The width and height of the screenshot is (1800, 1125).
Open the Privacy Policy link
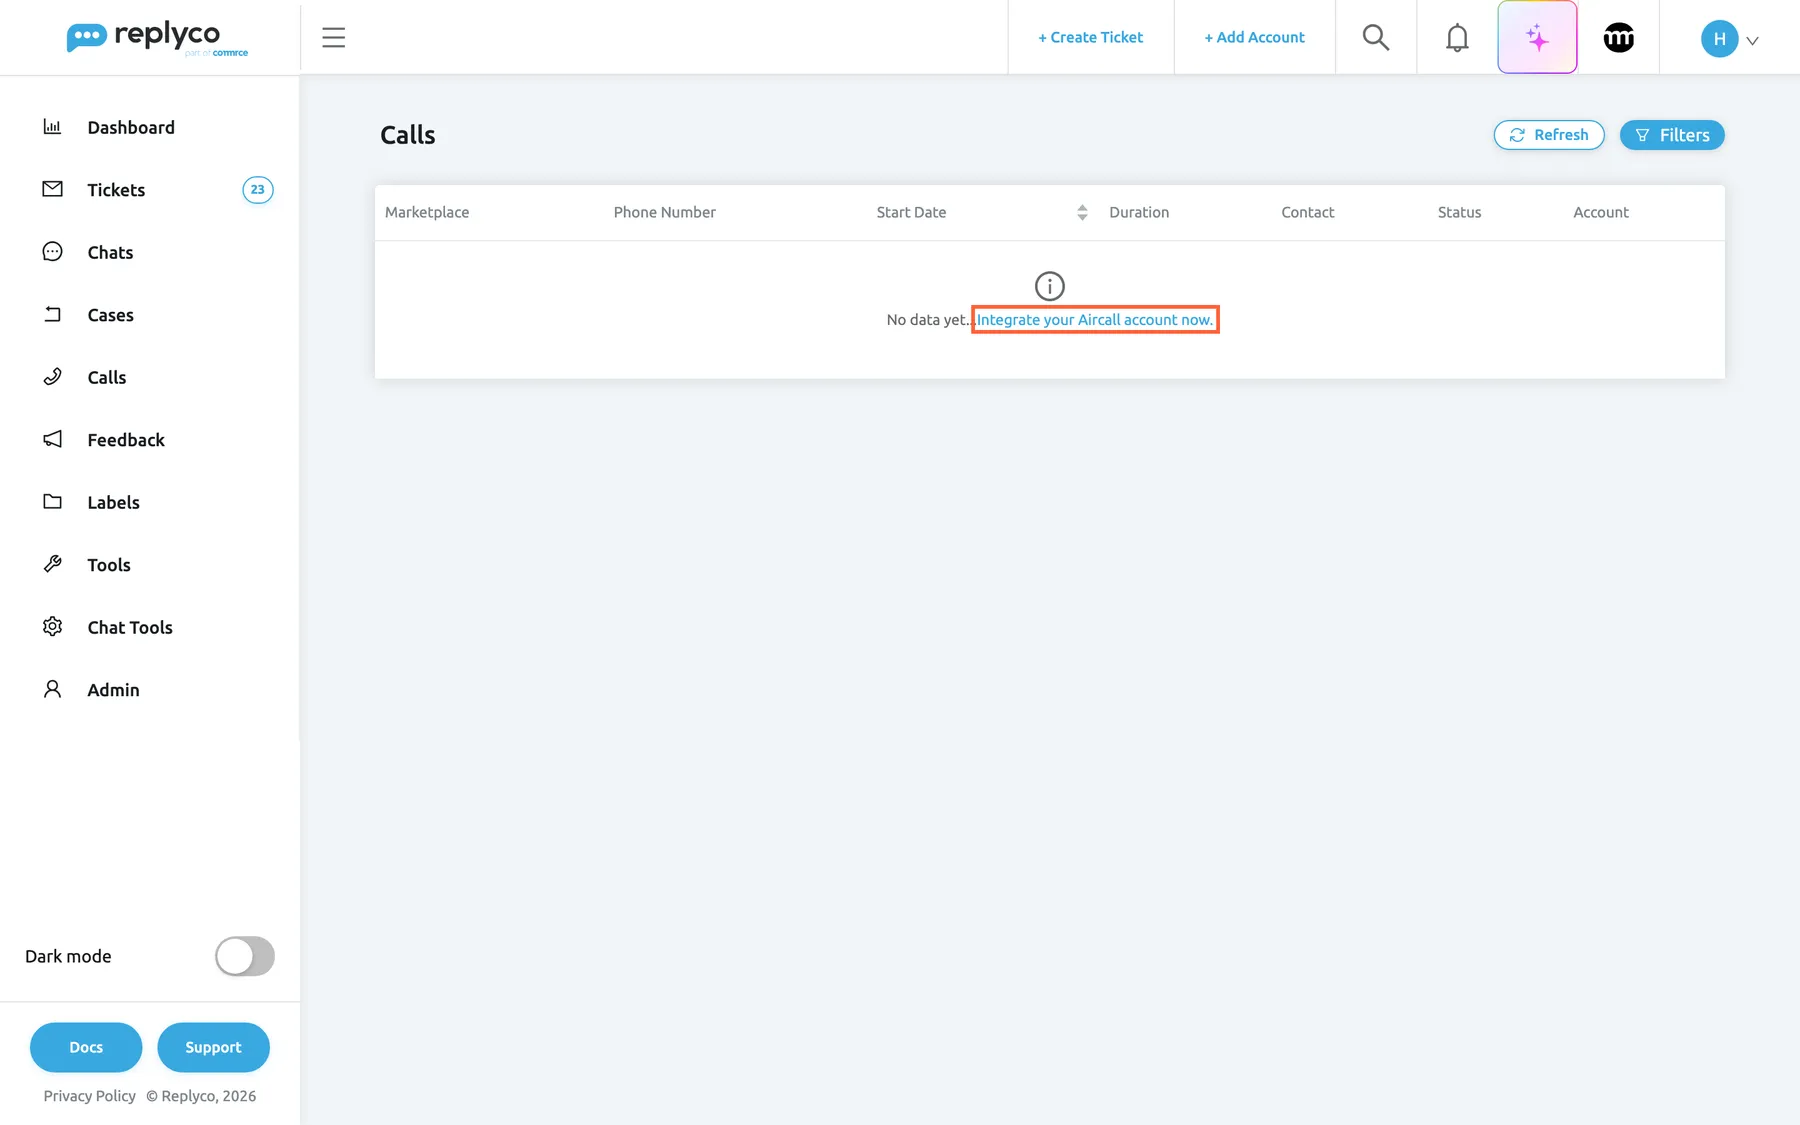89,1096
